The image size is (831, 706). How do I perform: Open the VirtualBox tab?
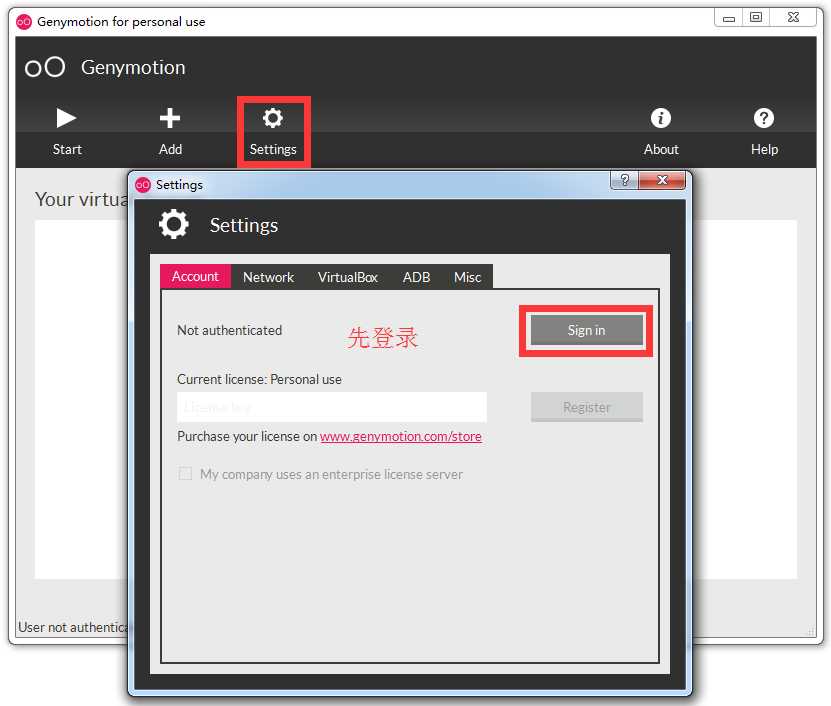pos(348,277)
